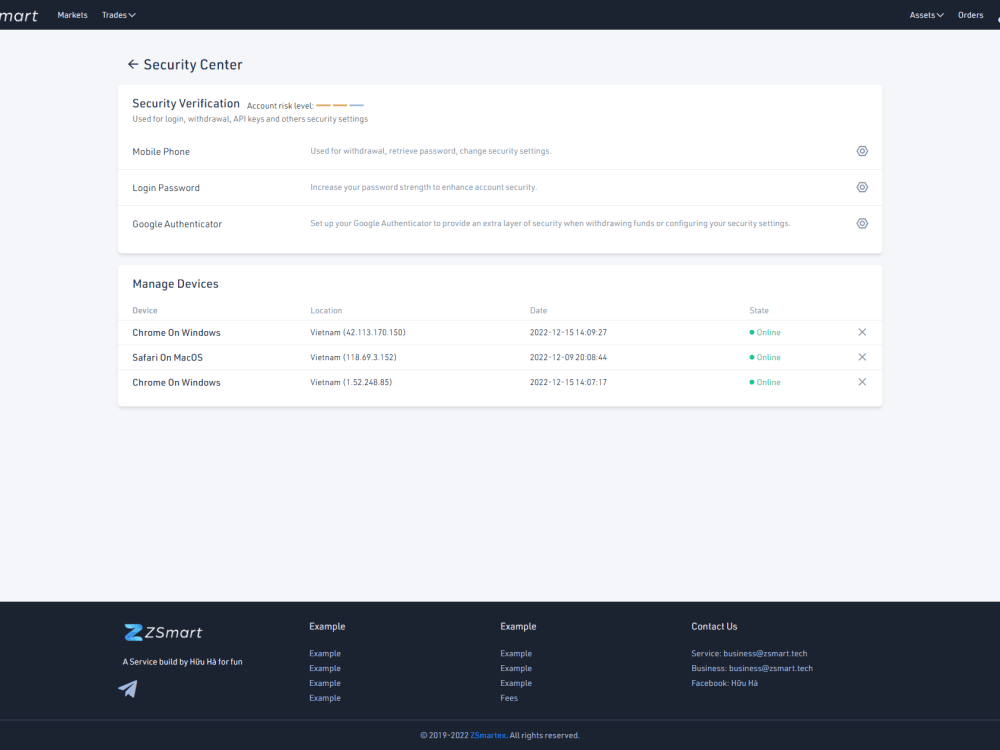Click the Location column header
The width and height of the screenshot is (1000, 750).
point(326,311)
